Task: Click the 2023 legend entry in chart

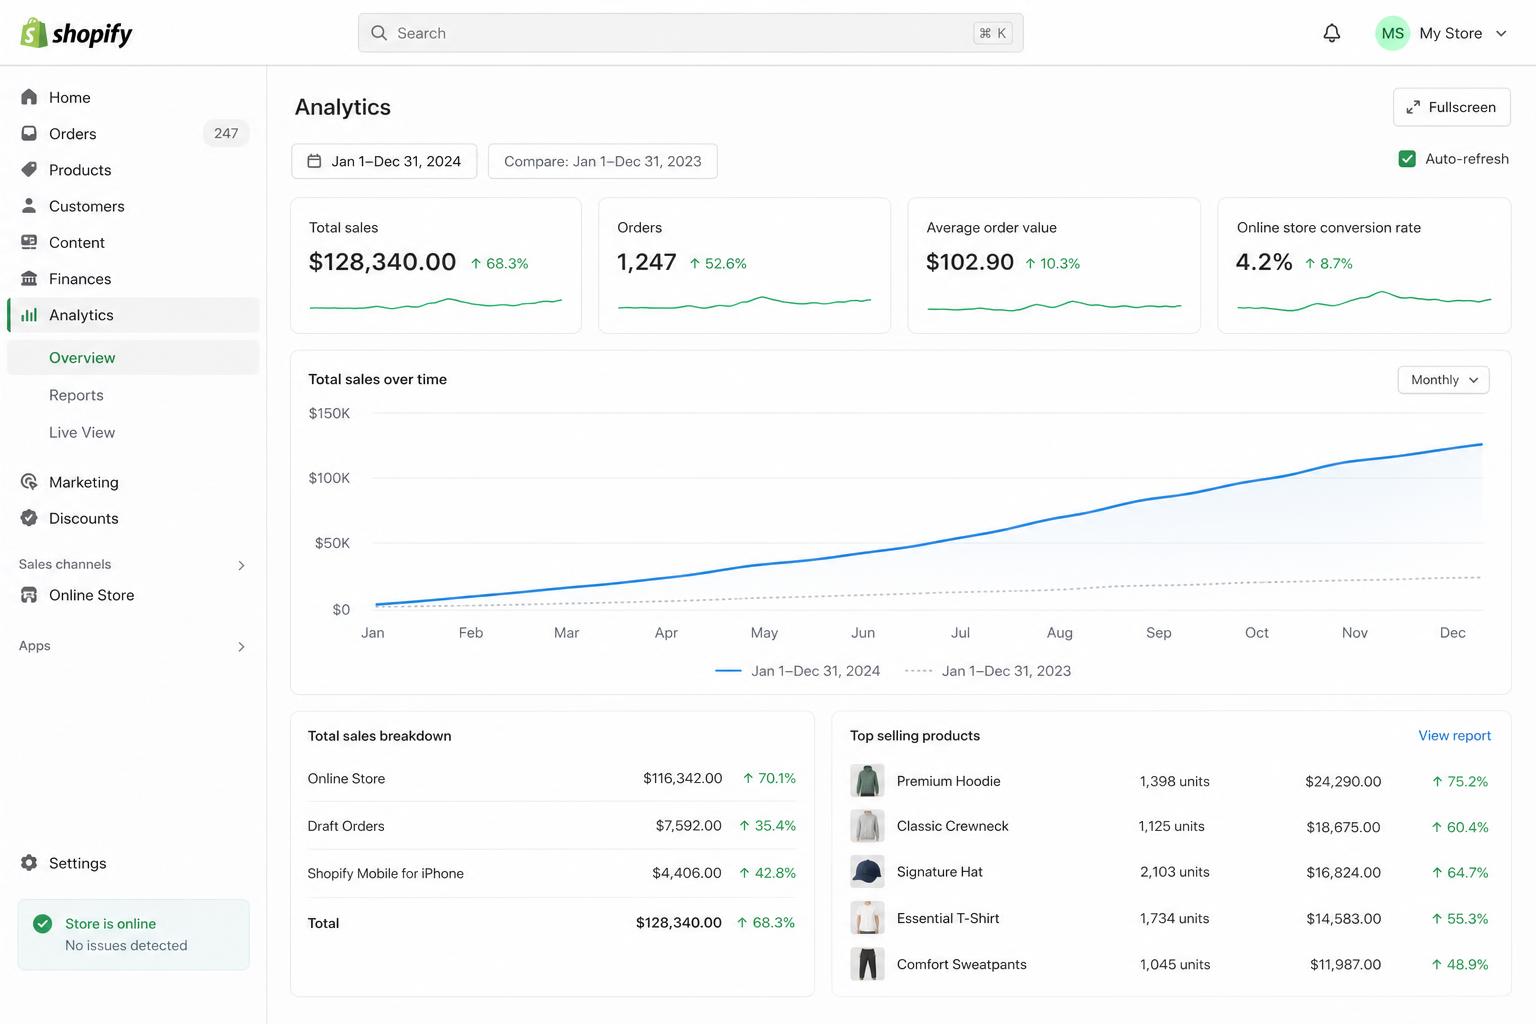Action: 988,671
